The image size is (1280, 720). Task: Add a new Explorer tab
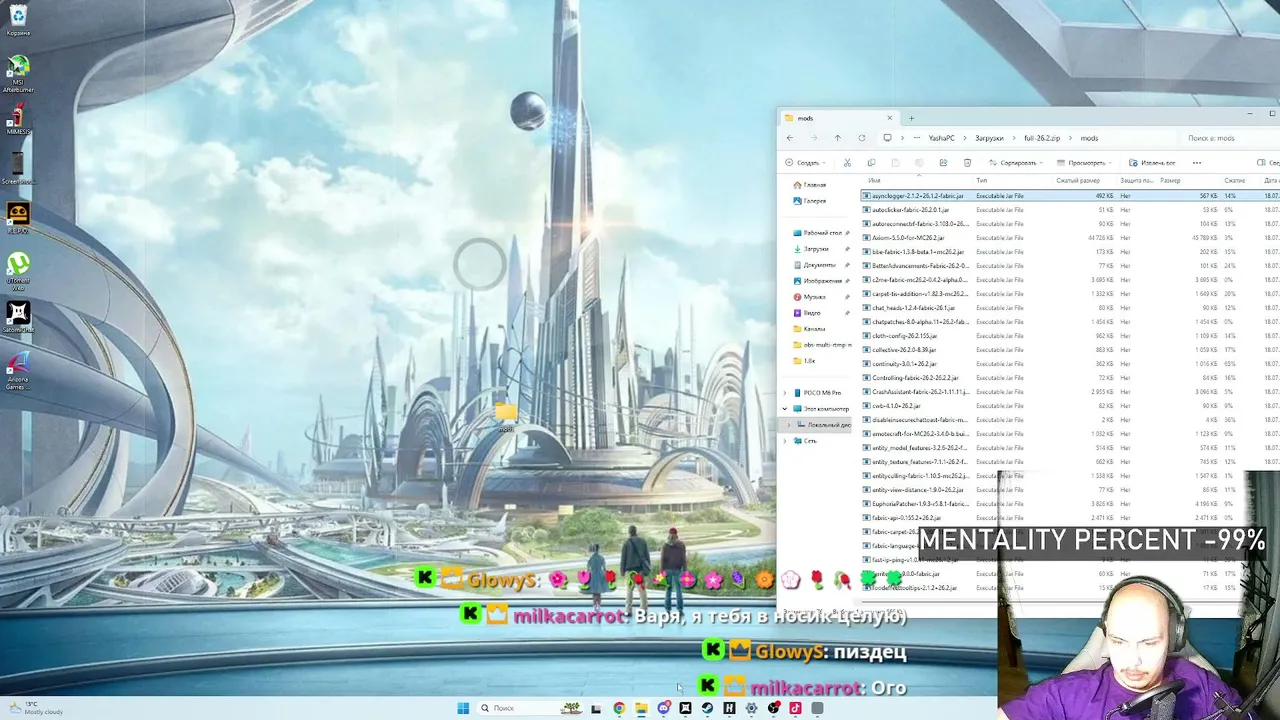point(911,118)
